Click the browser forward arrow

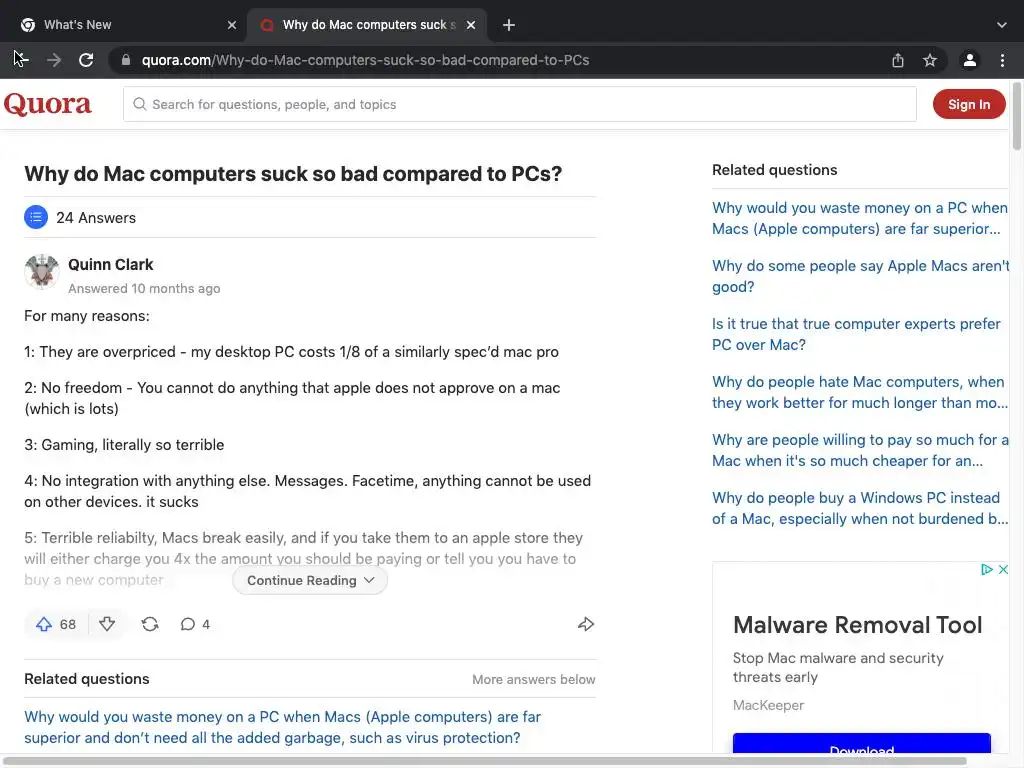54,60
